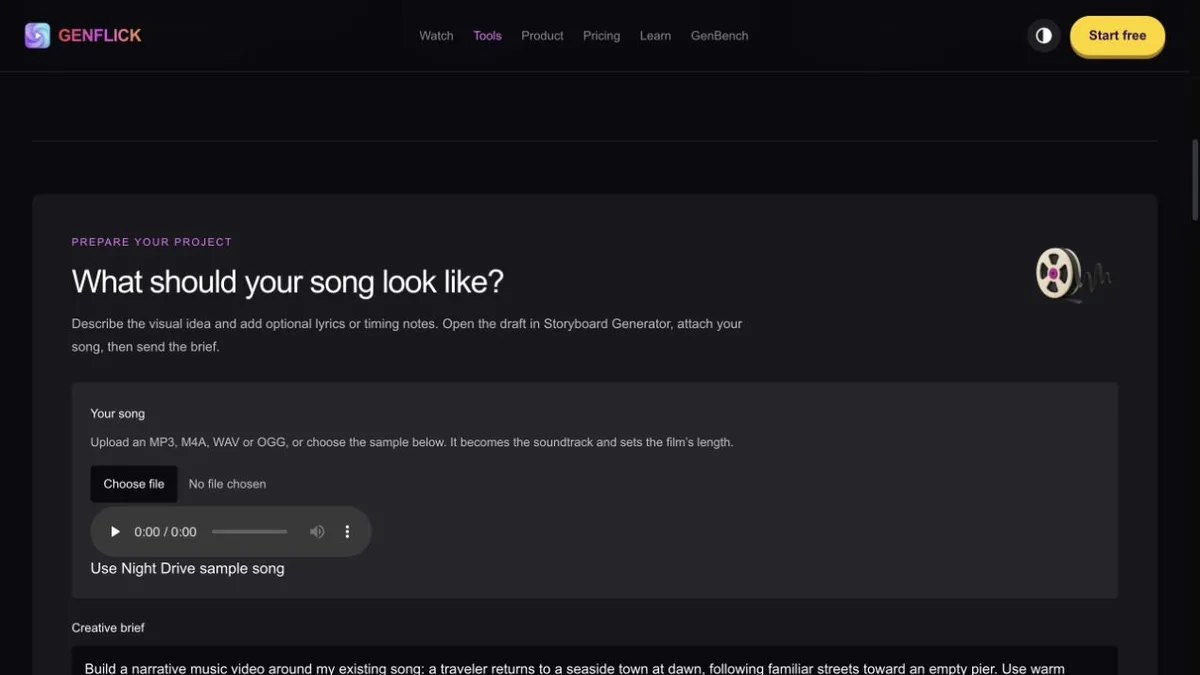Click the 'Your song' label
This screenshot has width=1200, height=675.
pyautogui.click(x=118, y=414)
